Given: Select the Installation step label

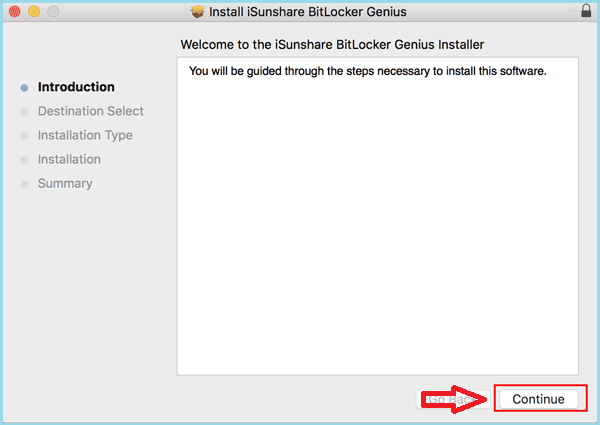Looking at the screenshot, I should (69, 159).
